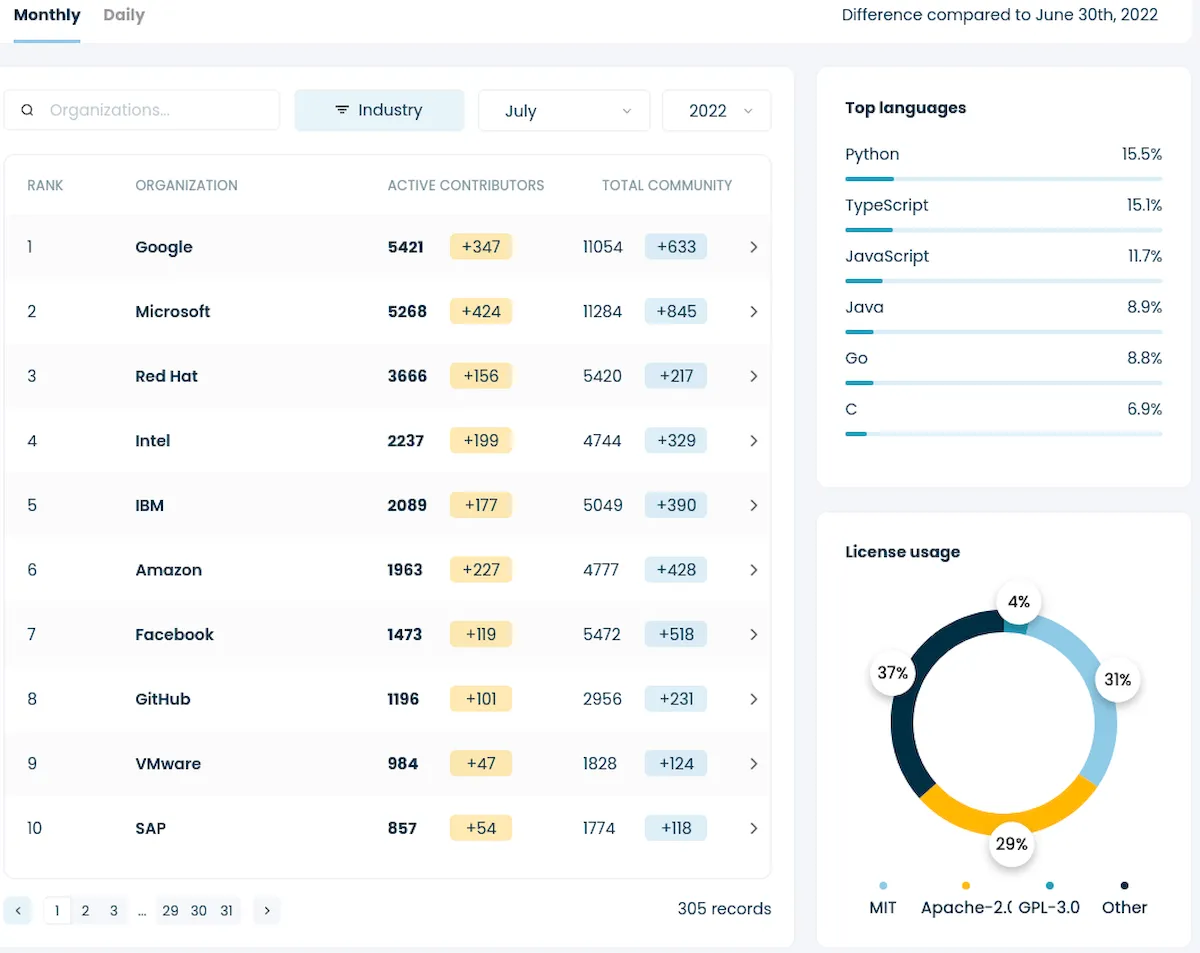Click the 305 records count
Screen dimensions: 1200x953
pyautogui.click(x=724, y=909)
